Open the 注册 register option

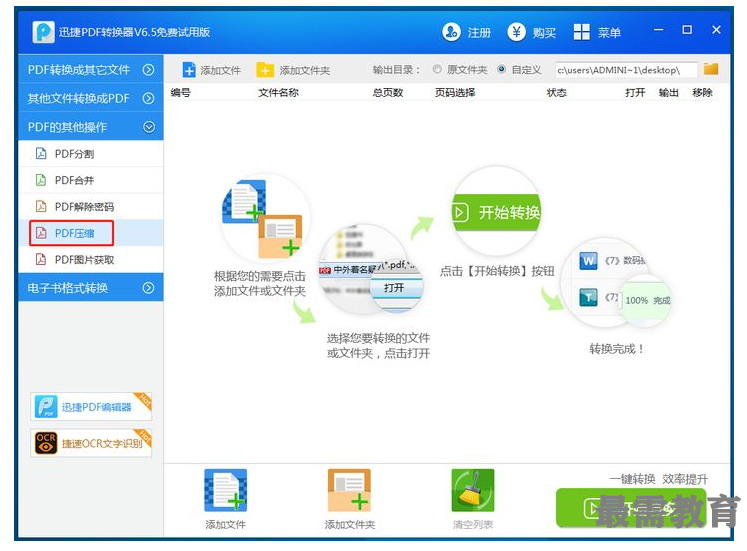[x=466, y=32]
